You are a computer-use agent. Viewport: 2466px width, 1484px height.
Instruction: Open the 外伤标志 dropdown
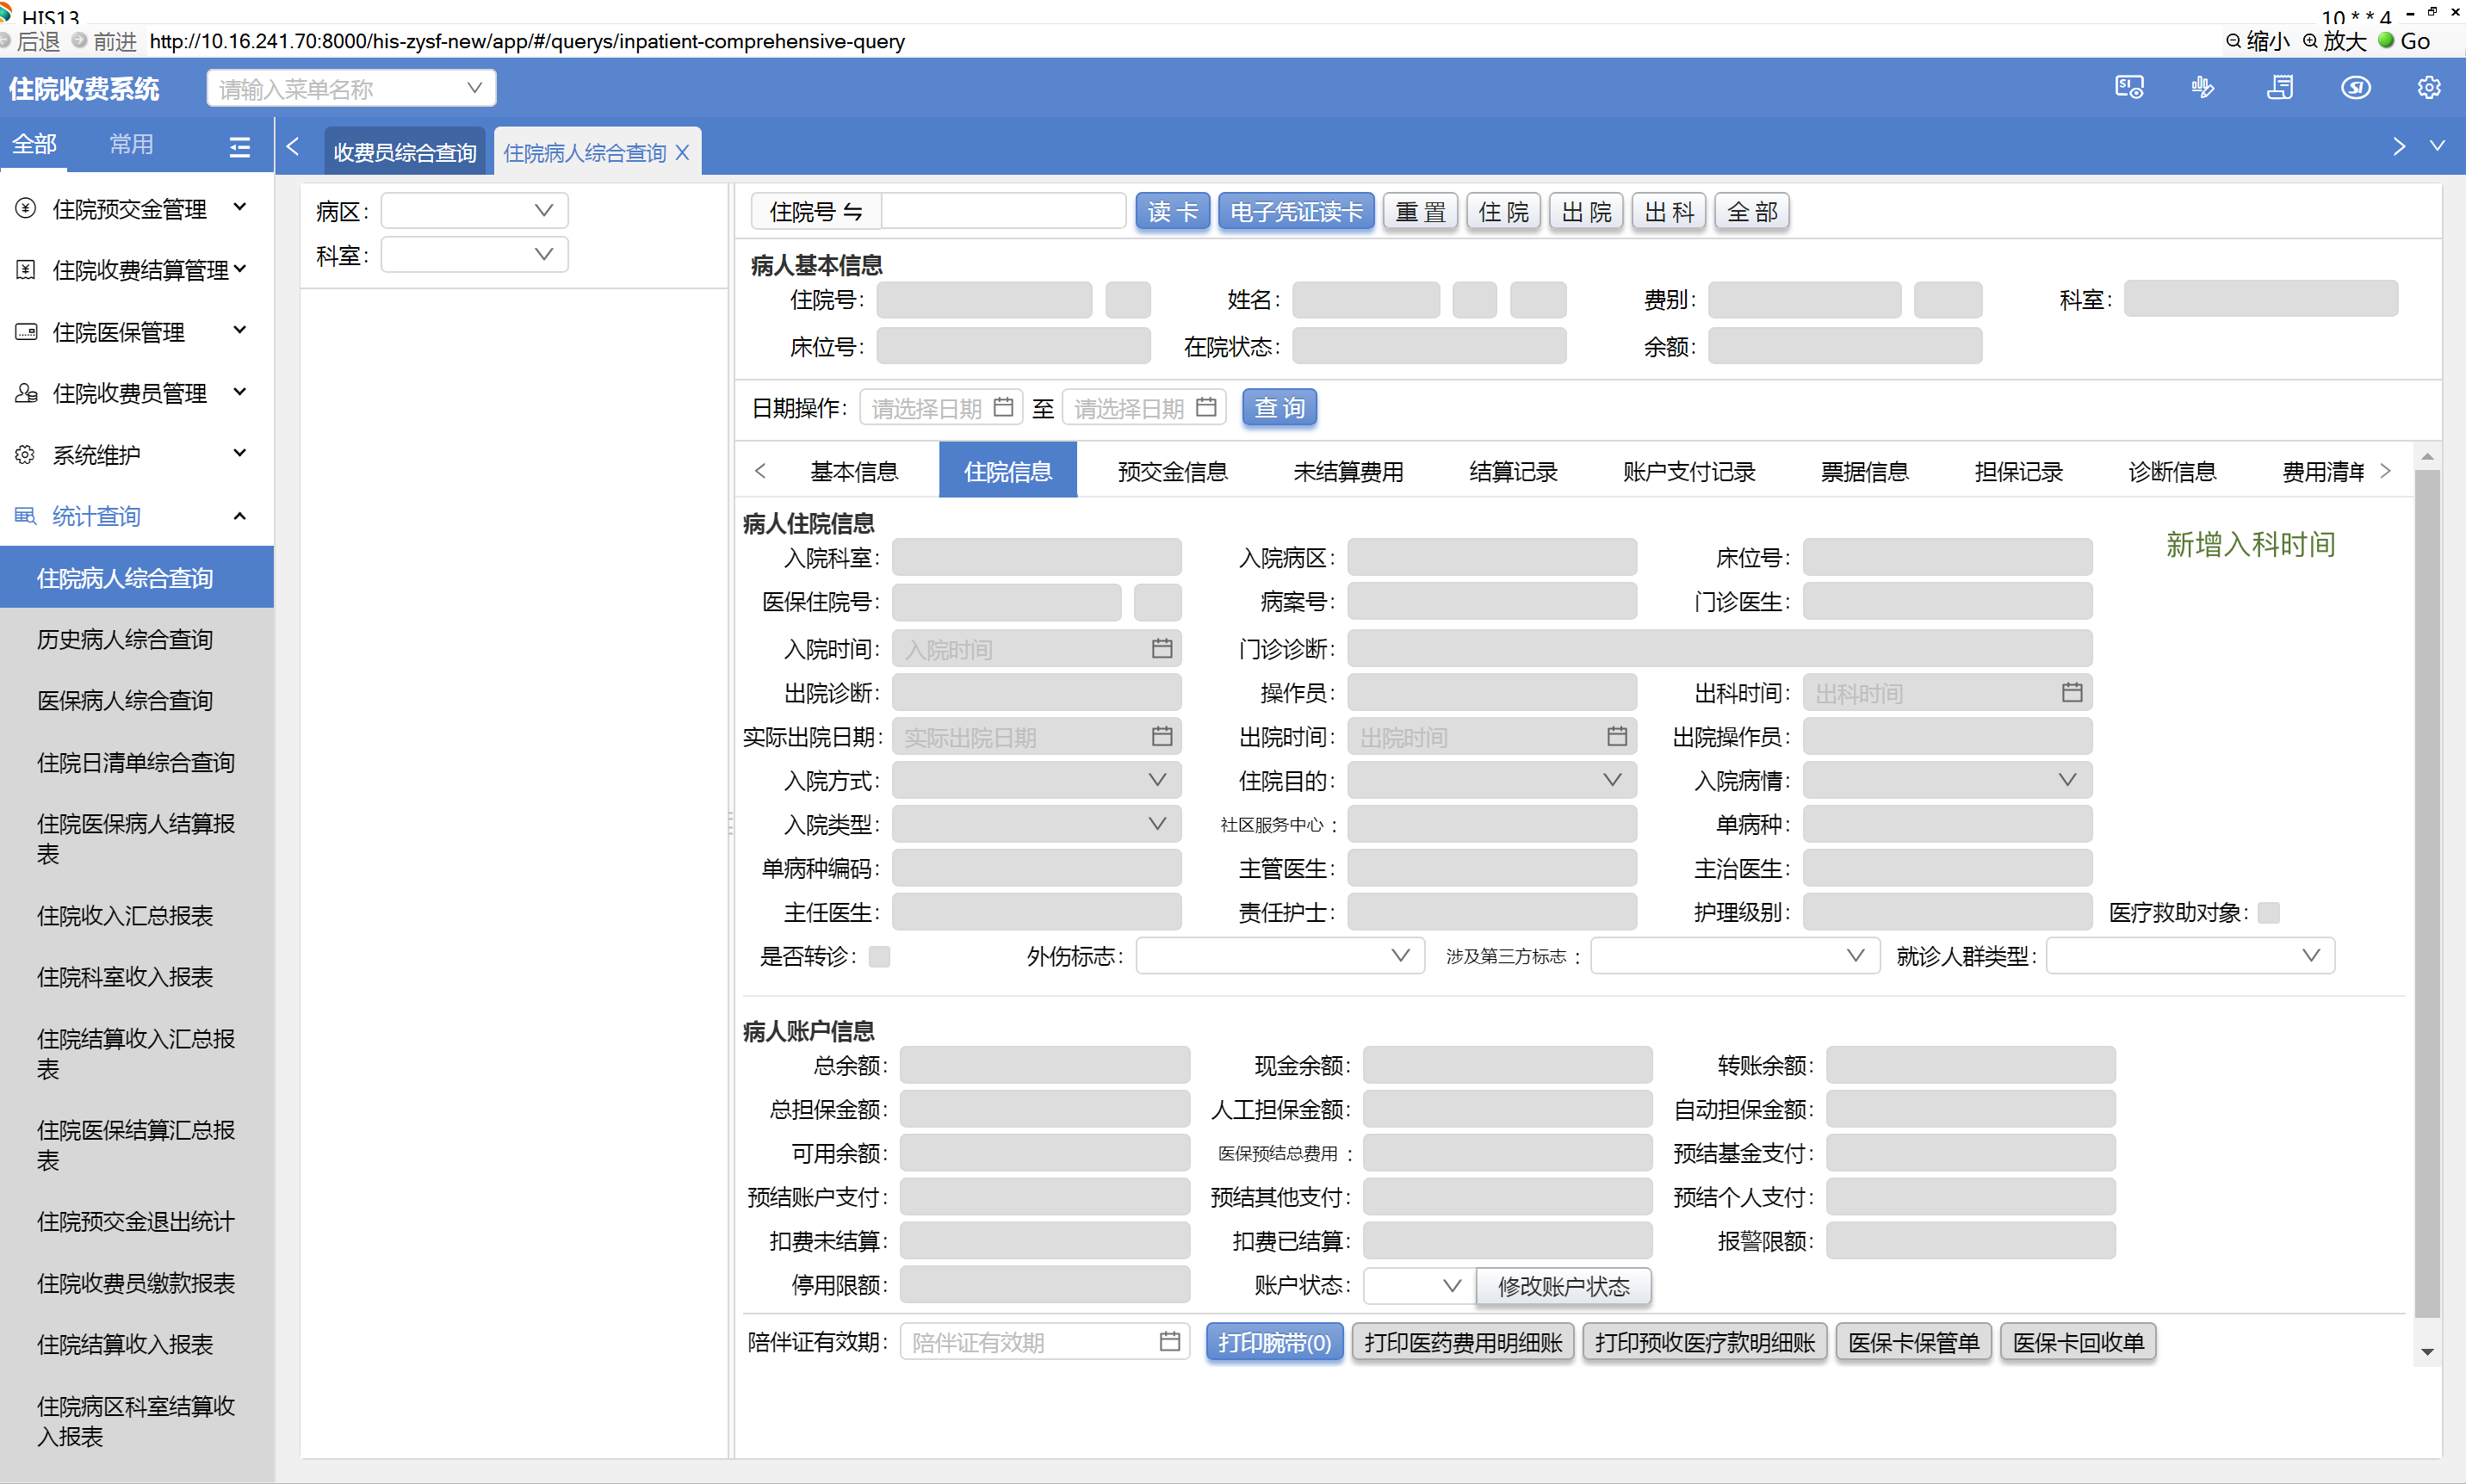click(1279, 956)
